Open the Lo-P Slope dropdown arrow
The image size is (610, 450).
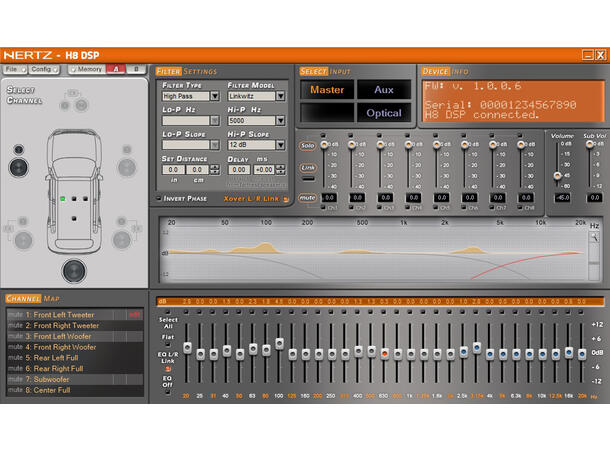(x=215, y=145)
